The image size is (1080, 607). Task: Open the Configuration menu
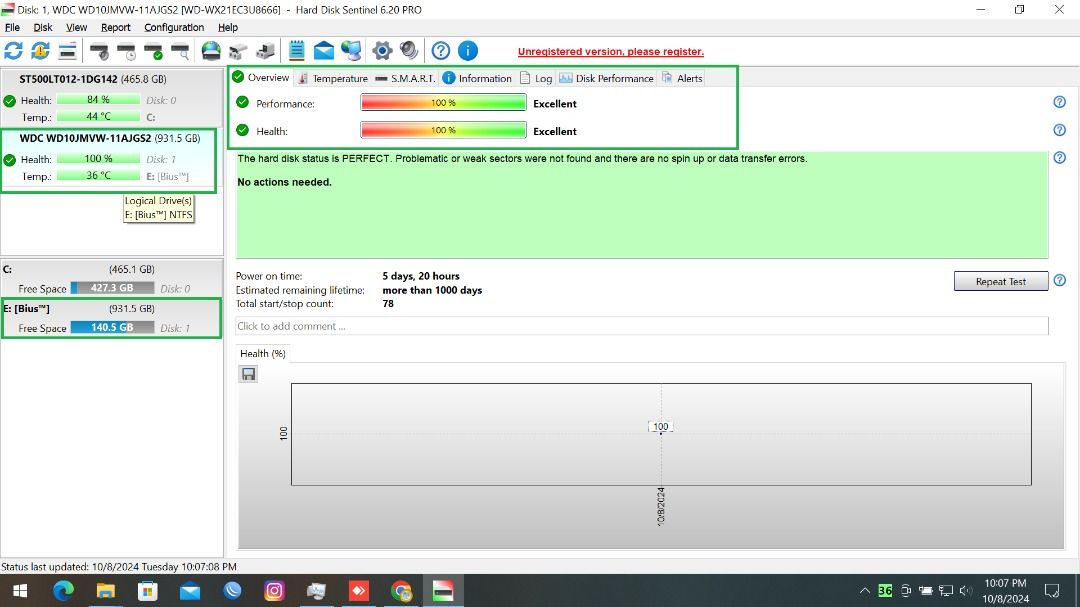click(x=174, y=28)
